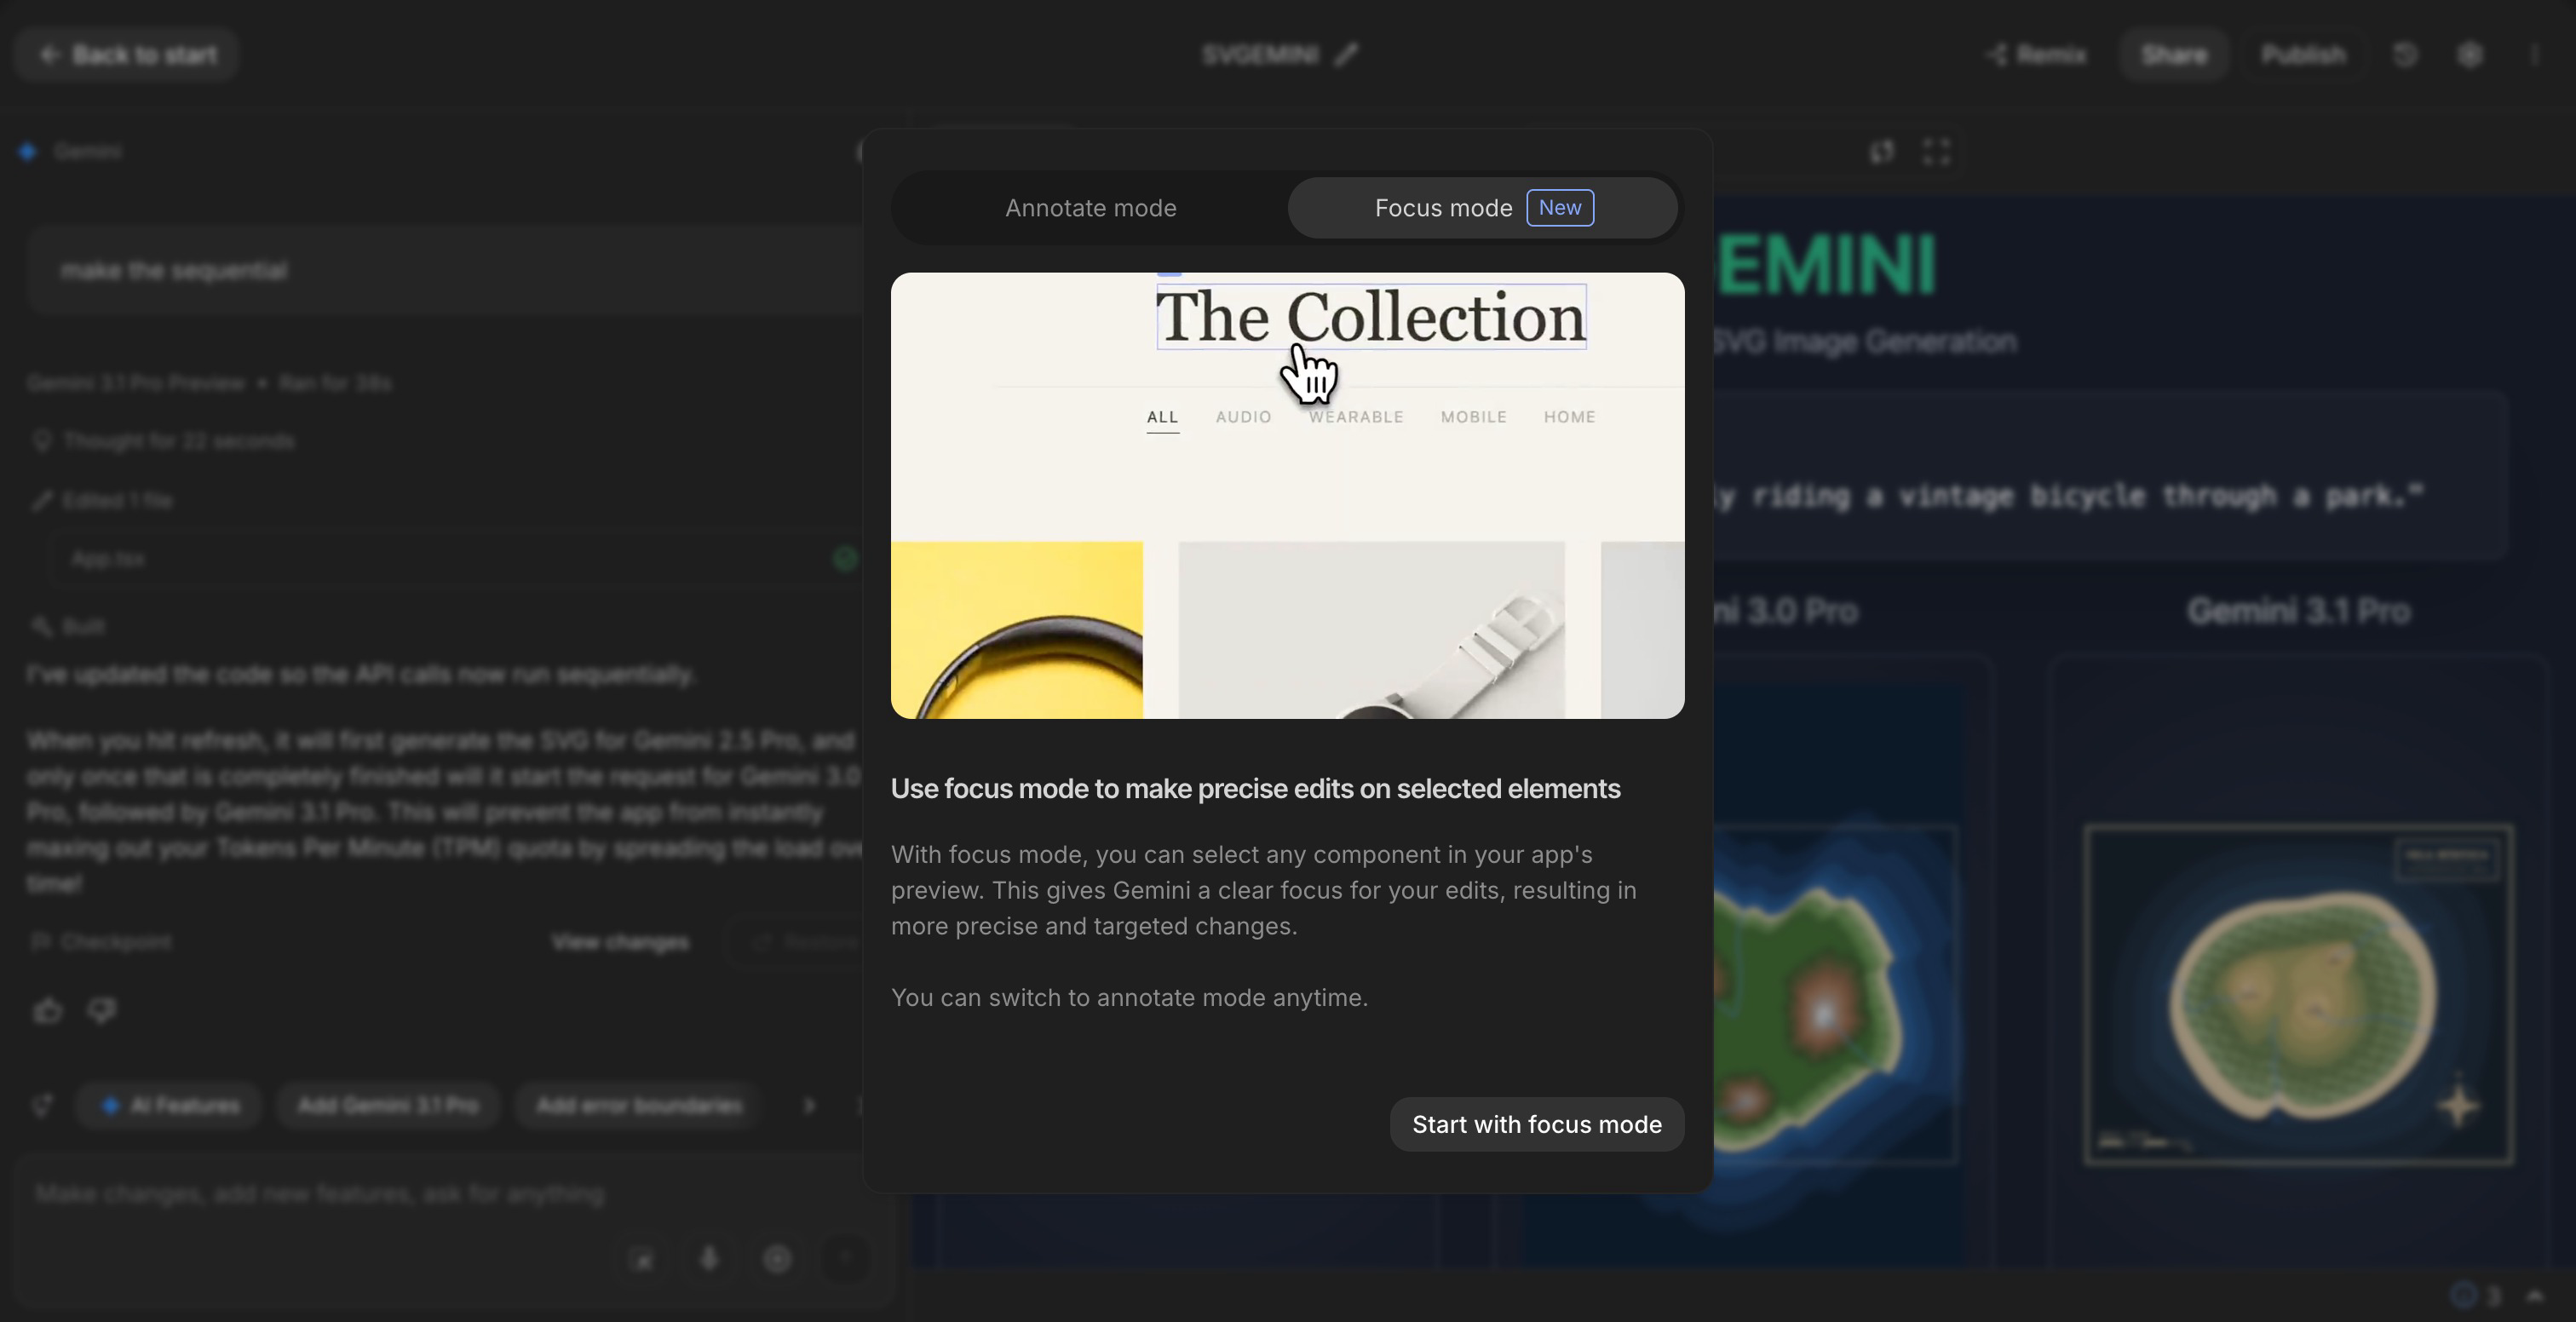This screenshot has height=1322, width=2576.
Task: Reload the app preview
Action: [x=1882, y=151]
